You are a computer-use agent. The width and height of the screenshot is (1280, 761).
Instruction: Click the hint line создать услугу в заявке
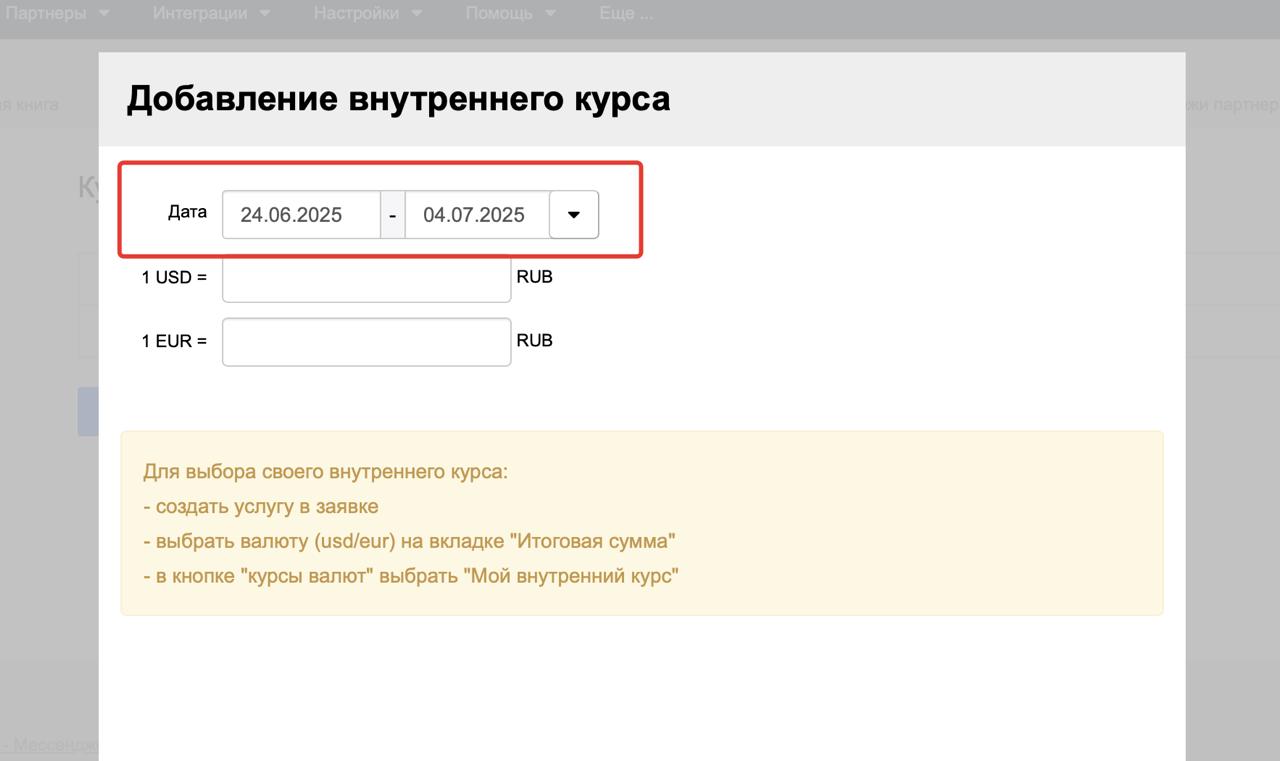pos(261,506)
